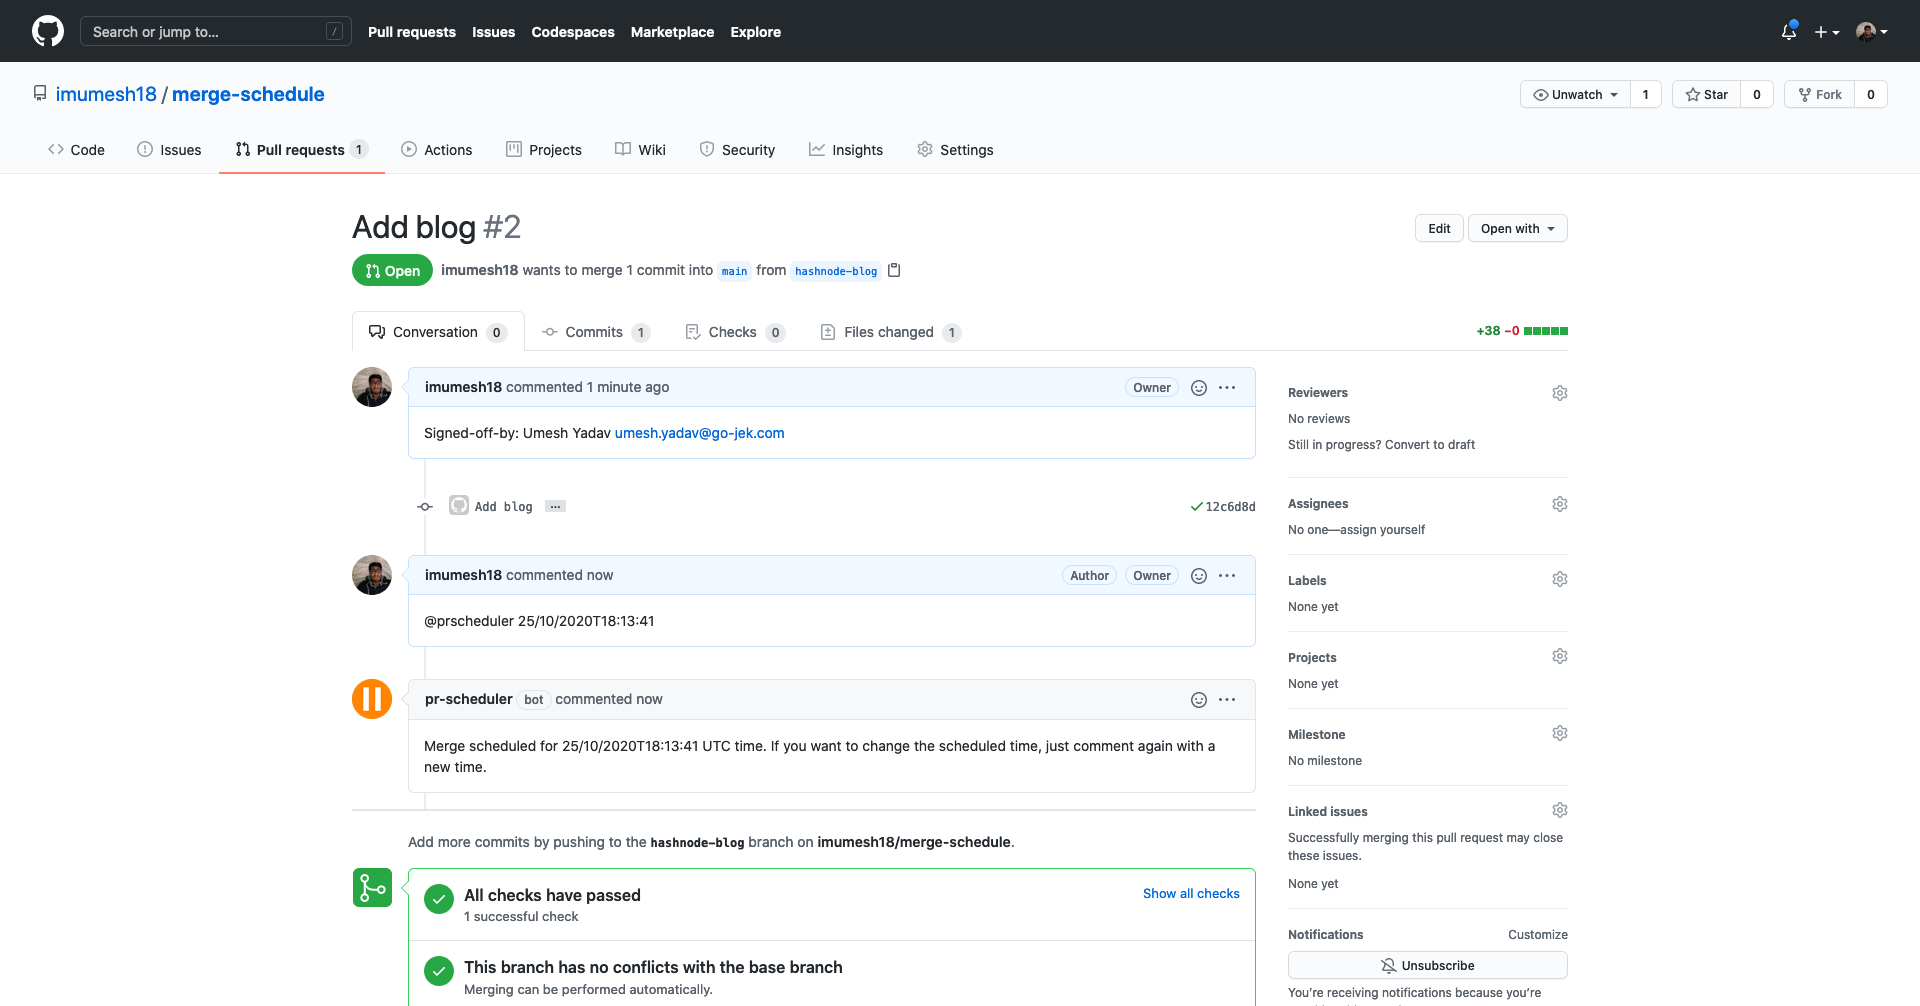
Task: Click Show all checks link
Action: 1191,894
